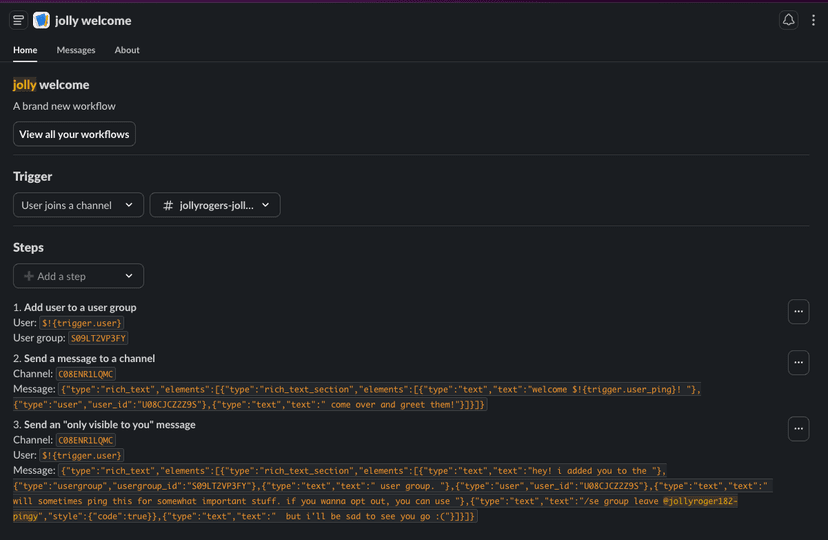
Task: Click the plus icon in Add a step
Action: pyautogui.click(x=29, y=276)
